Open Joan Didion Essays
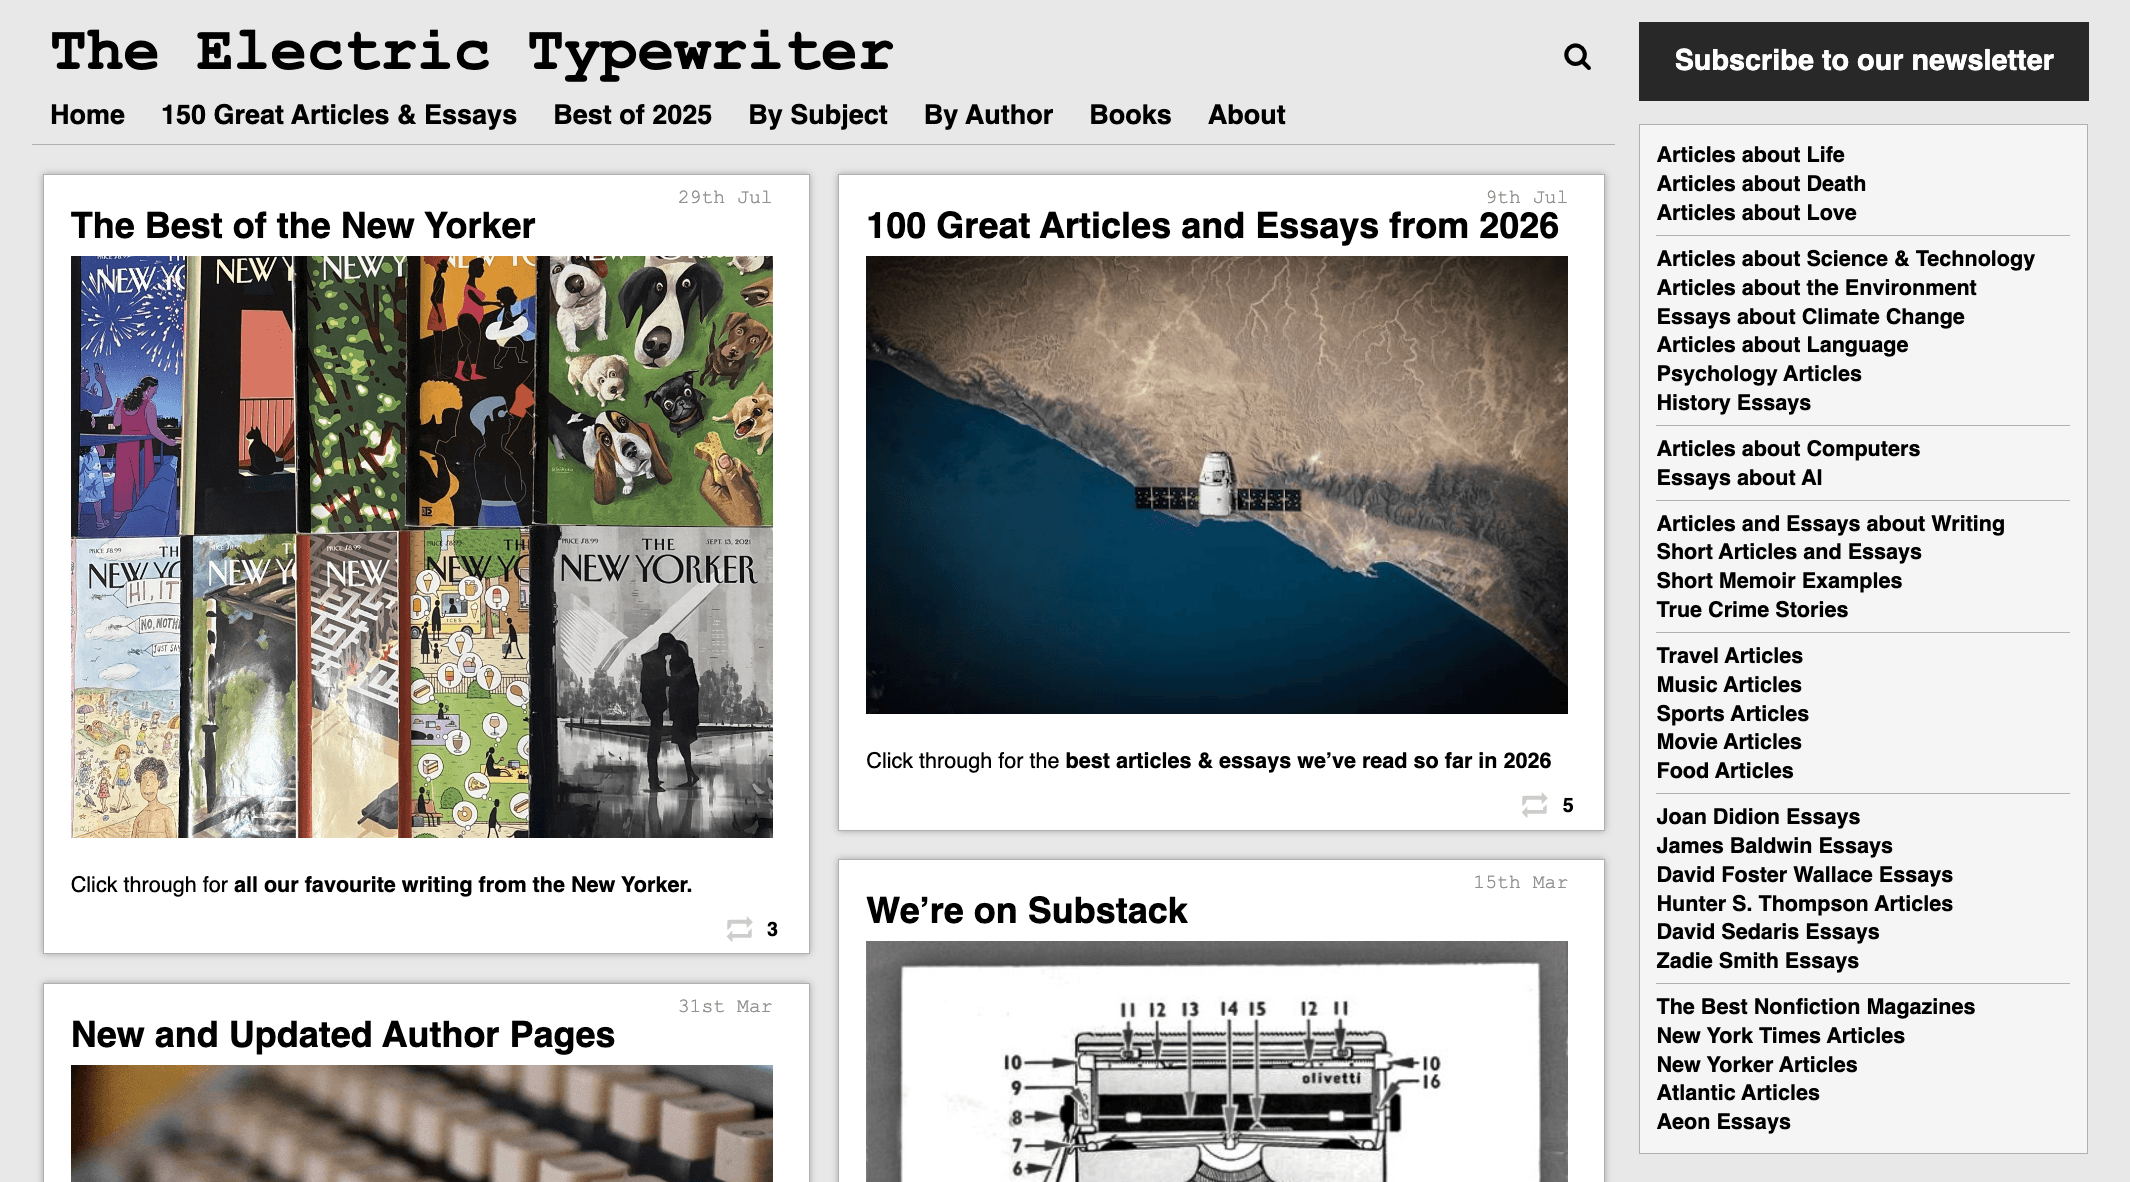 coord(1758,817)
